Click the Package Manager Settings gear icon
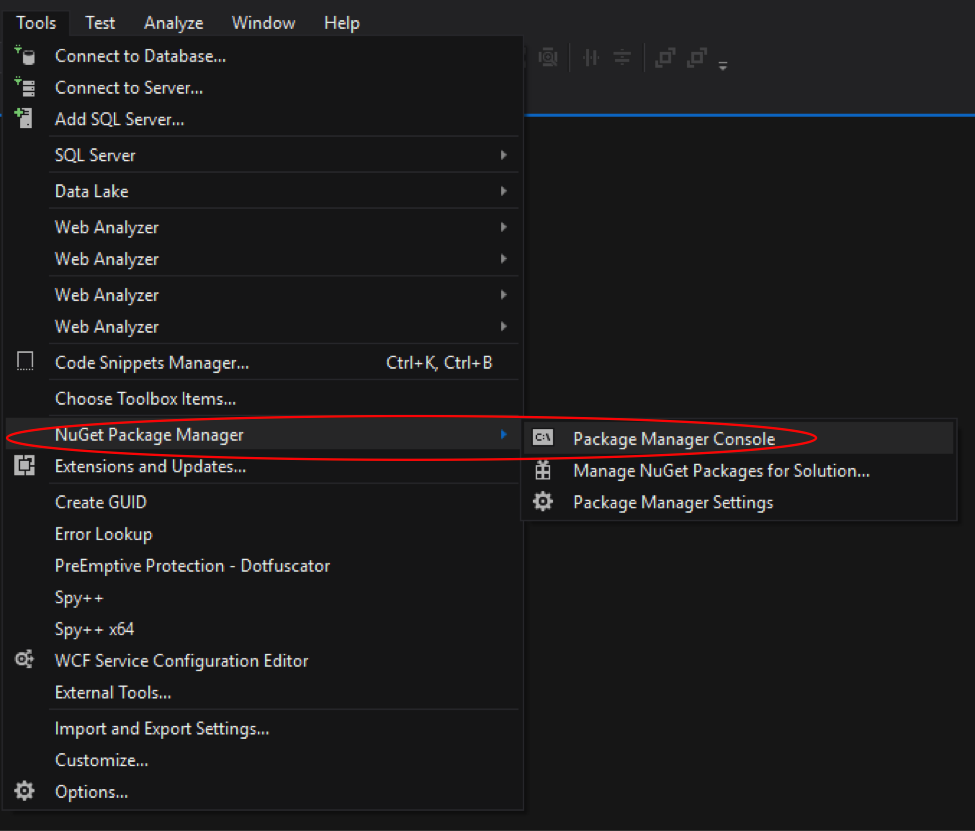This screenshot has height=831, width=975. point(543,502)
